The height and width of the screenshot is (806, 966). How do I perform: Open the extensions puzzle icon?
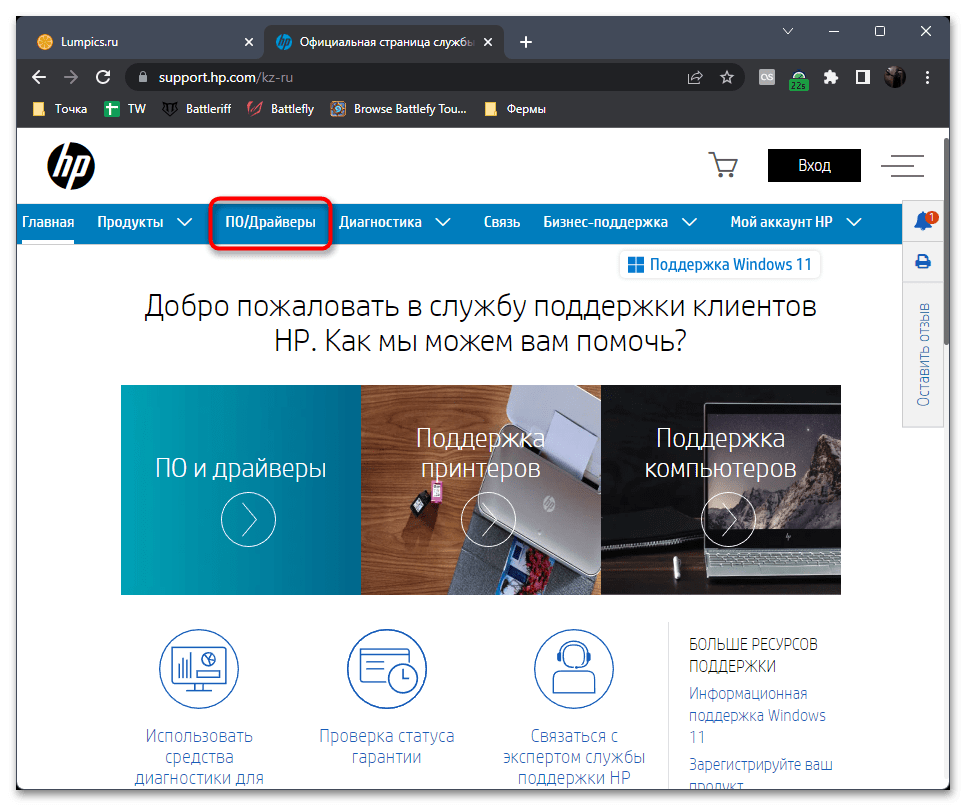point(830,77)
